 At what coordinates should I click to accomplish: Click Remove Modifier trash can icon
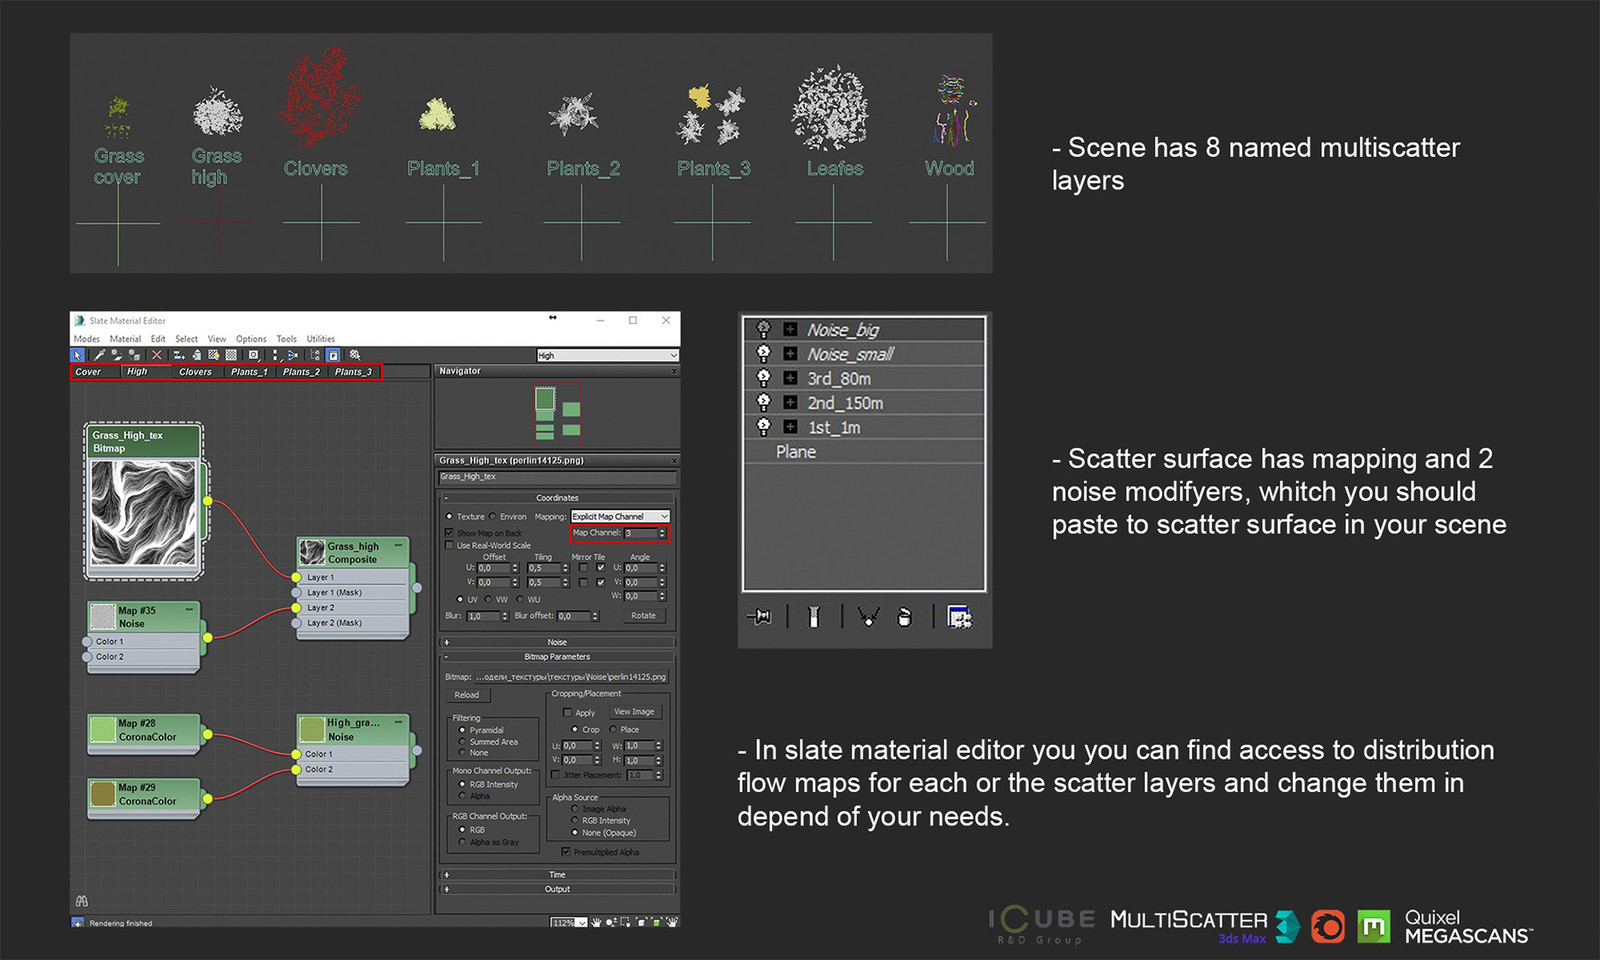(904, 617)
